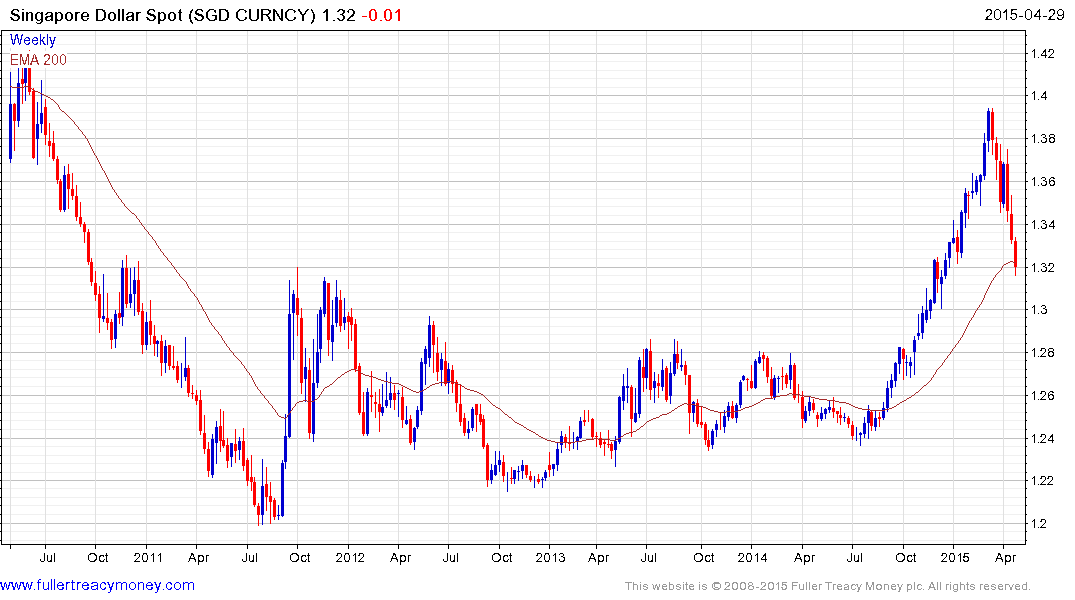This screenshot has height=600, width=1075.
Task: Click the 1.24 price axis label
Action: click(1043, 439)
